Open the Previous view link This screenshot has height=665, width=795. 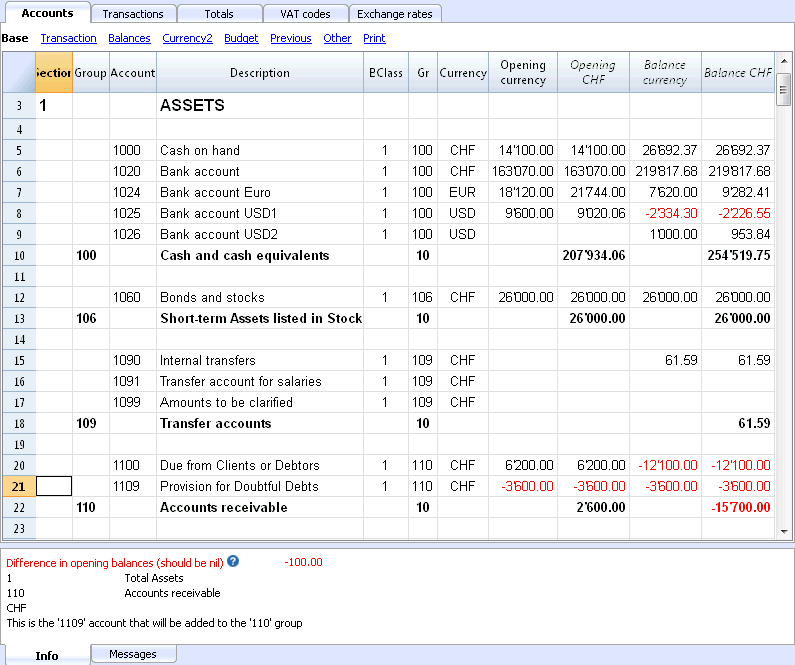pyautogui.click(x=291, y=38)
